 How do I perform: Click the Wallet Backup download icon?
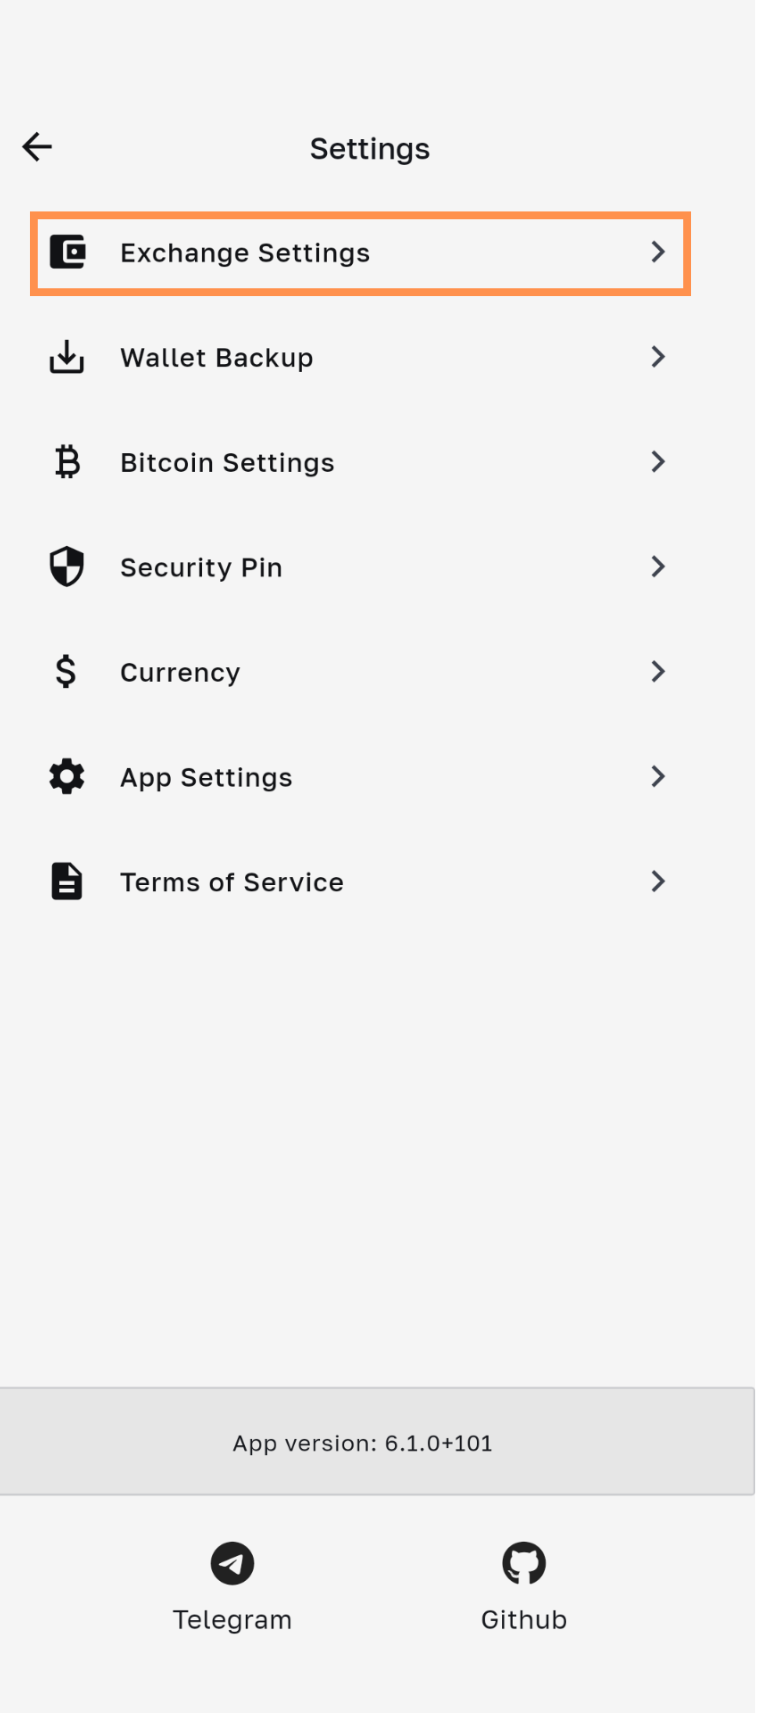tap(67, 357)
